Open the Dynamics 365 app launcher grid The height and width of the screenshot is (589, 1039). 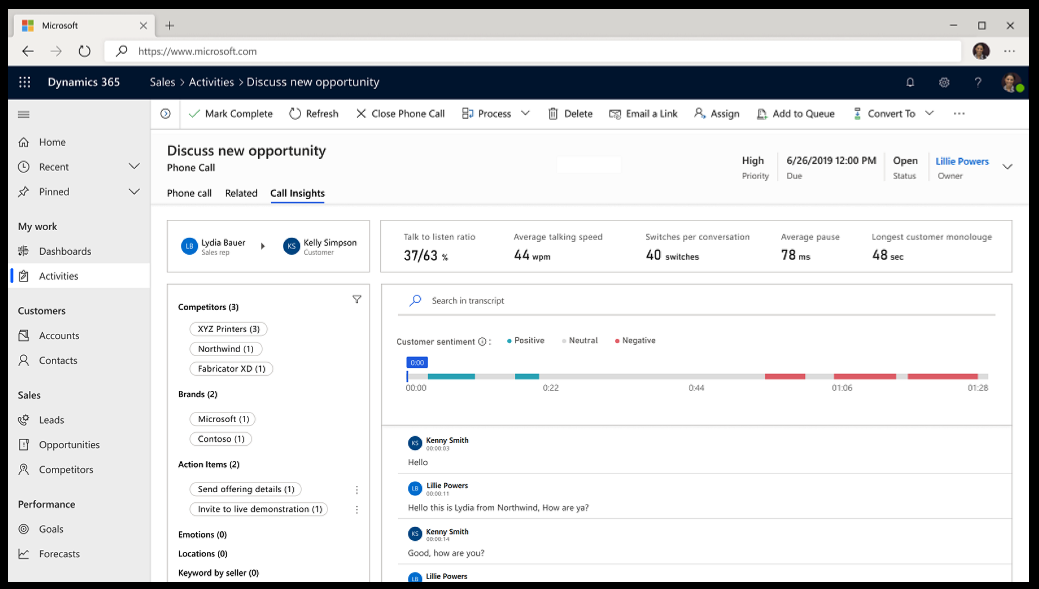pos(25,82)
